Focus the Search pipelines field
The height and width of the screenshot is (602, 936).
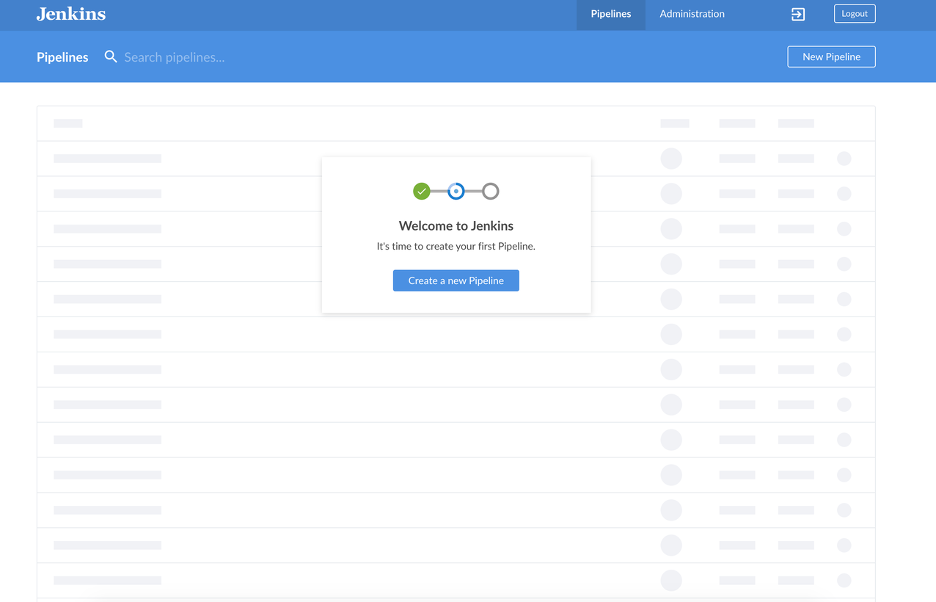point(174,57)
